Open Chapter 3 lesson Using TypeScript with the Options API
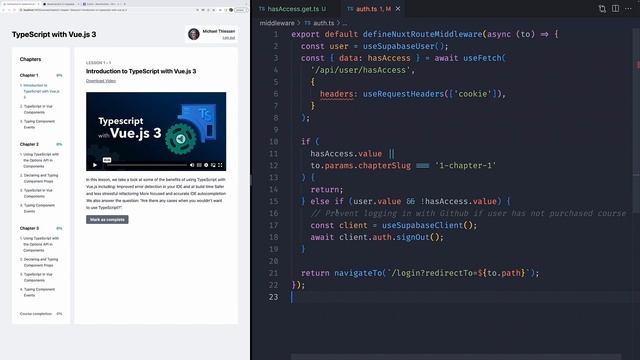The image size is (640, 360). coord(40,244)
